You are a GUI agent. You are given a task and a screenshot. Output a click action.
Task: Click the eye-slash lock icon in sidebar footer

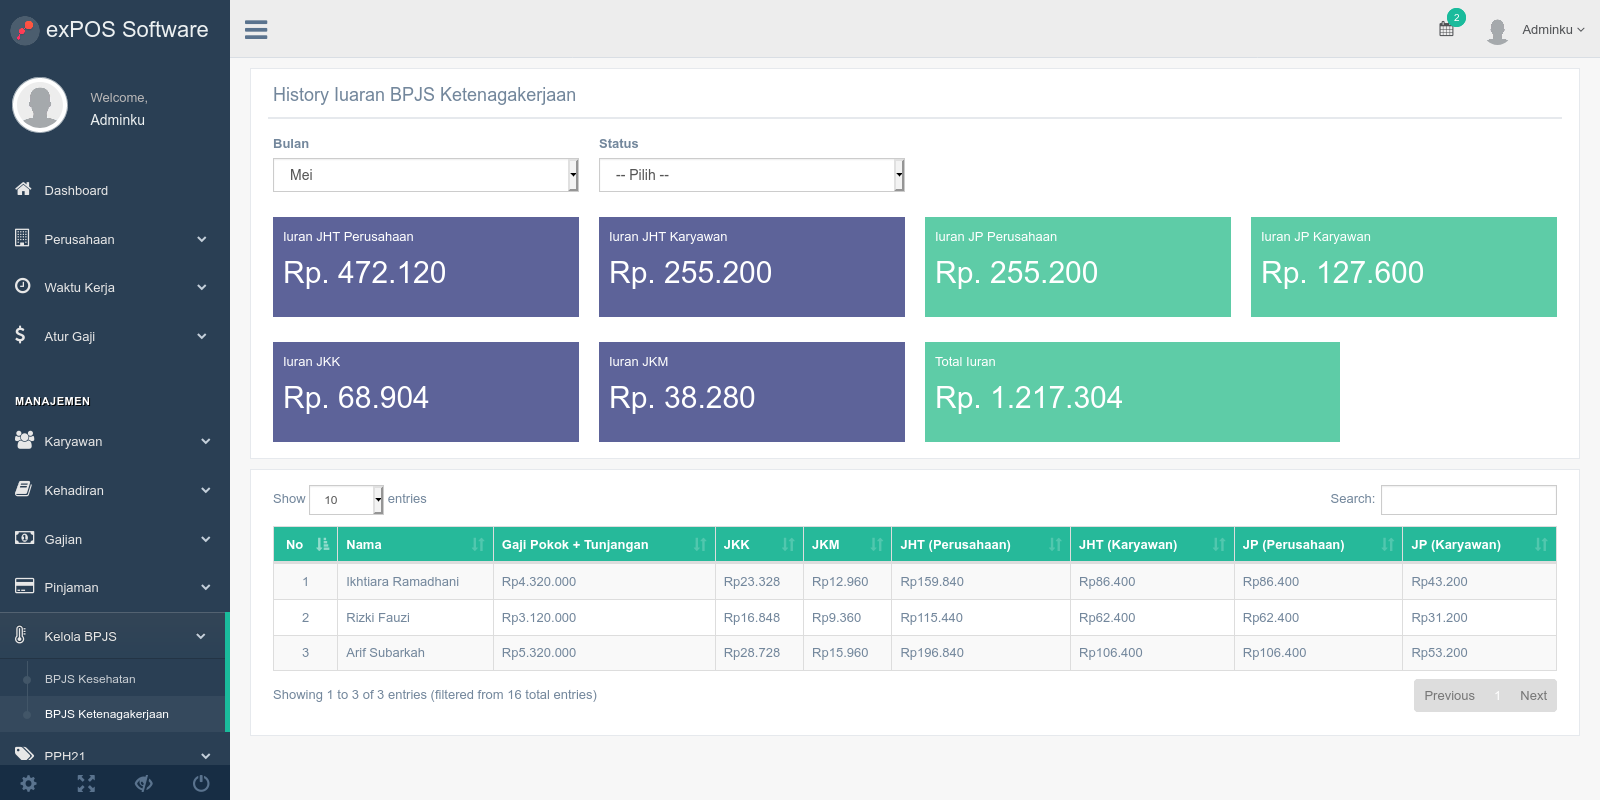click(x=144, y=783)
